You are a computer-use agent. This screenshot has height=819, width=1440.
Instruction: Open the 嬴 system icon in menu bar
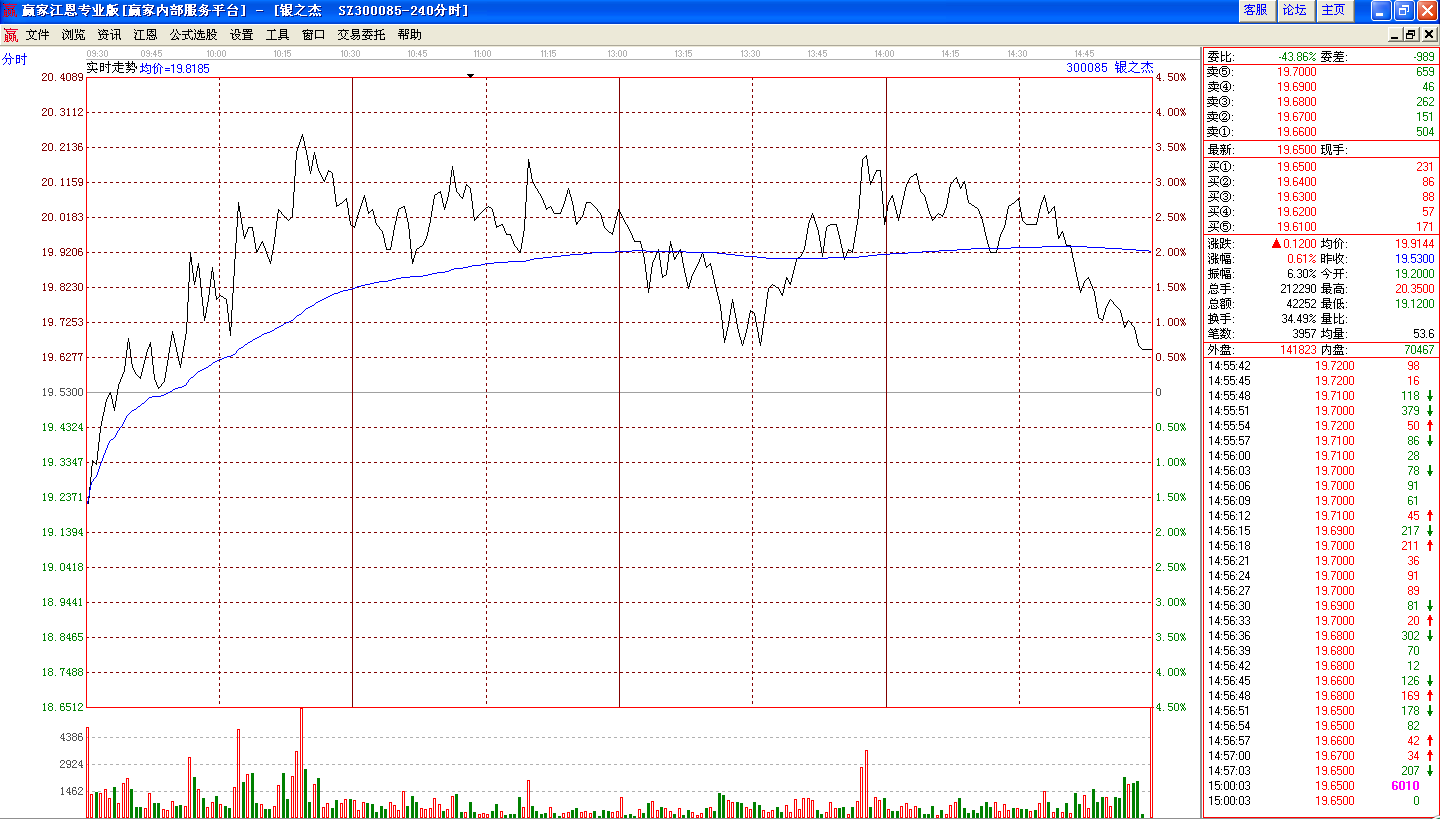10,34
